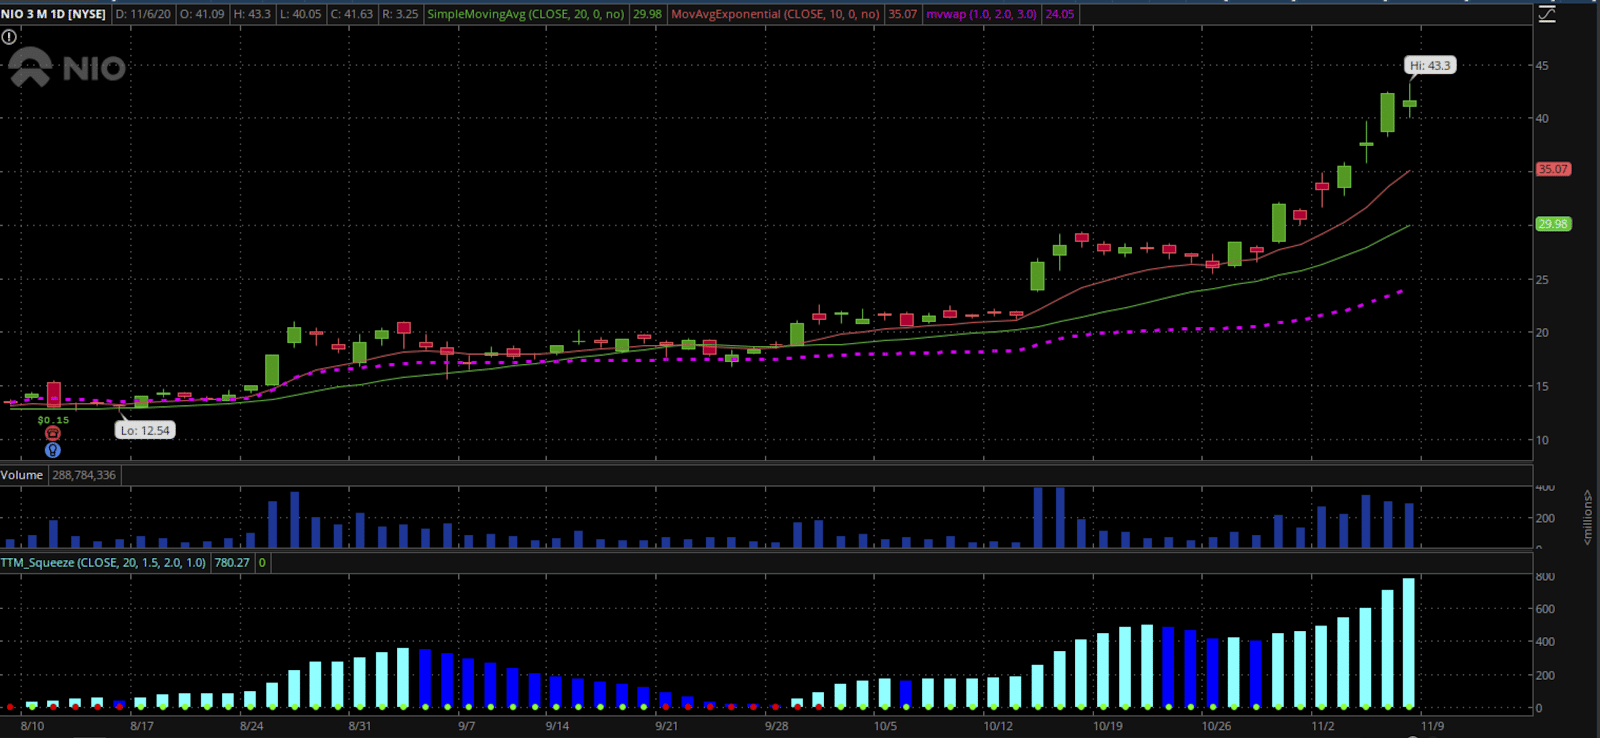
Task: Click the 10/26 date label on time axis
Action: click(1216, 726)
